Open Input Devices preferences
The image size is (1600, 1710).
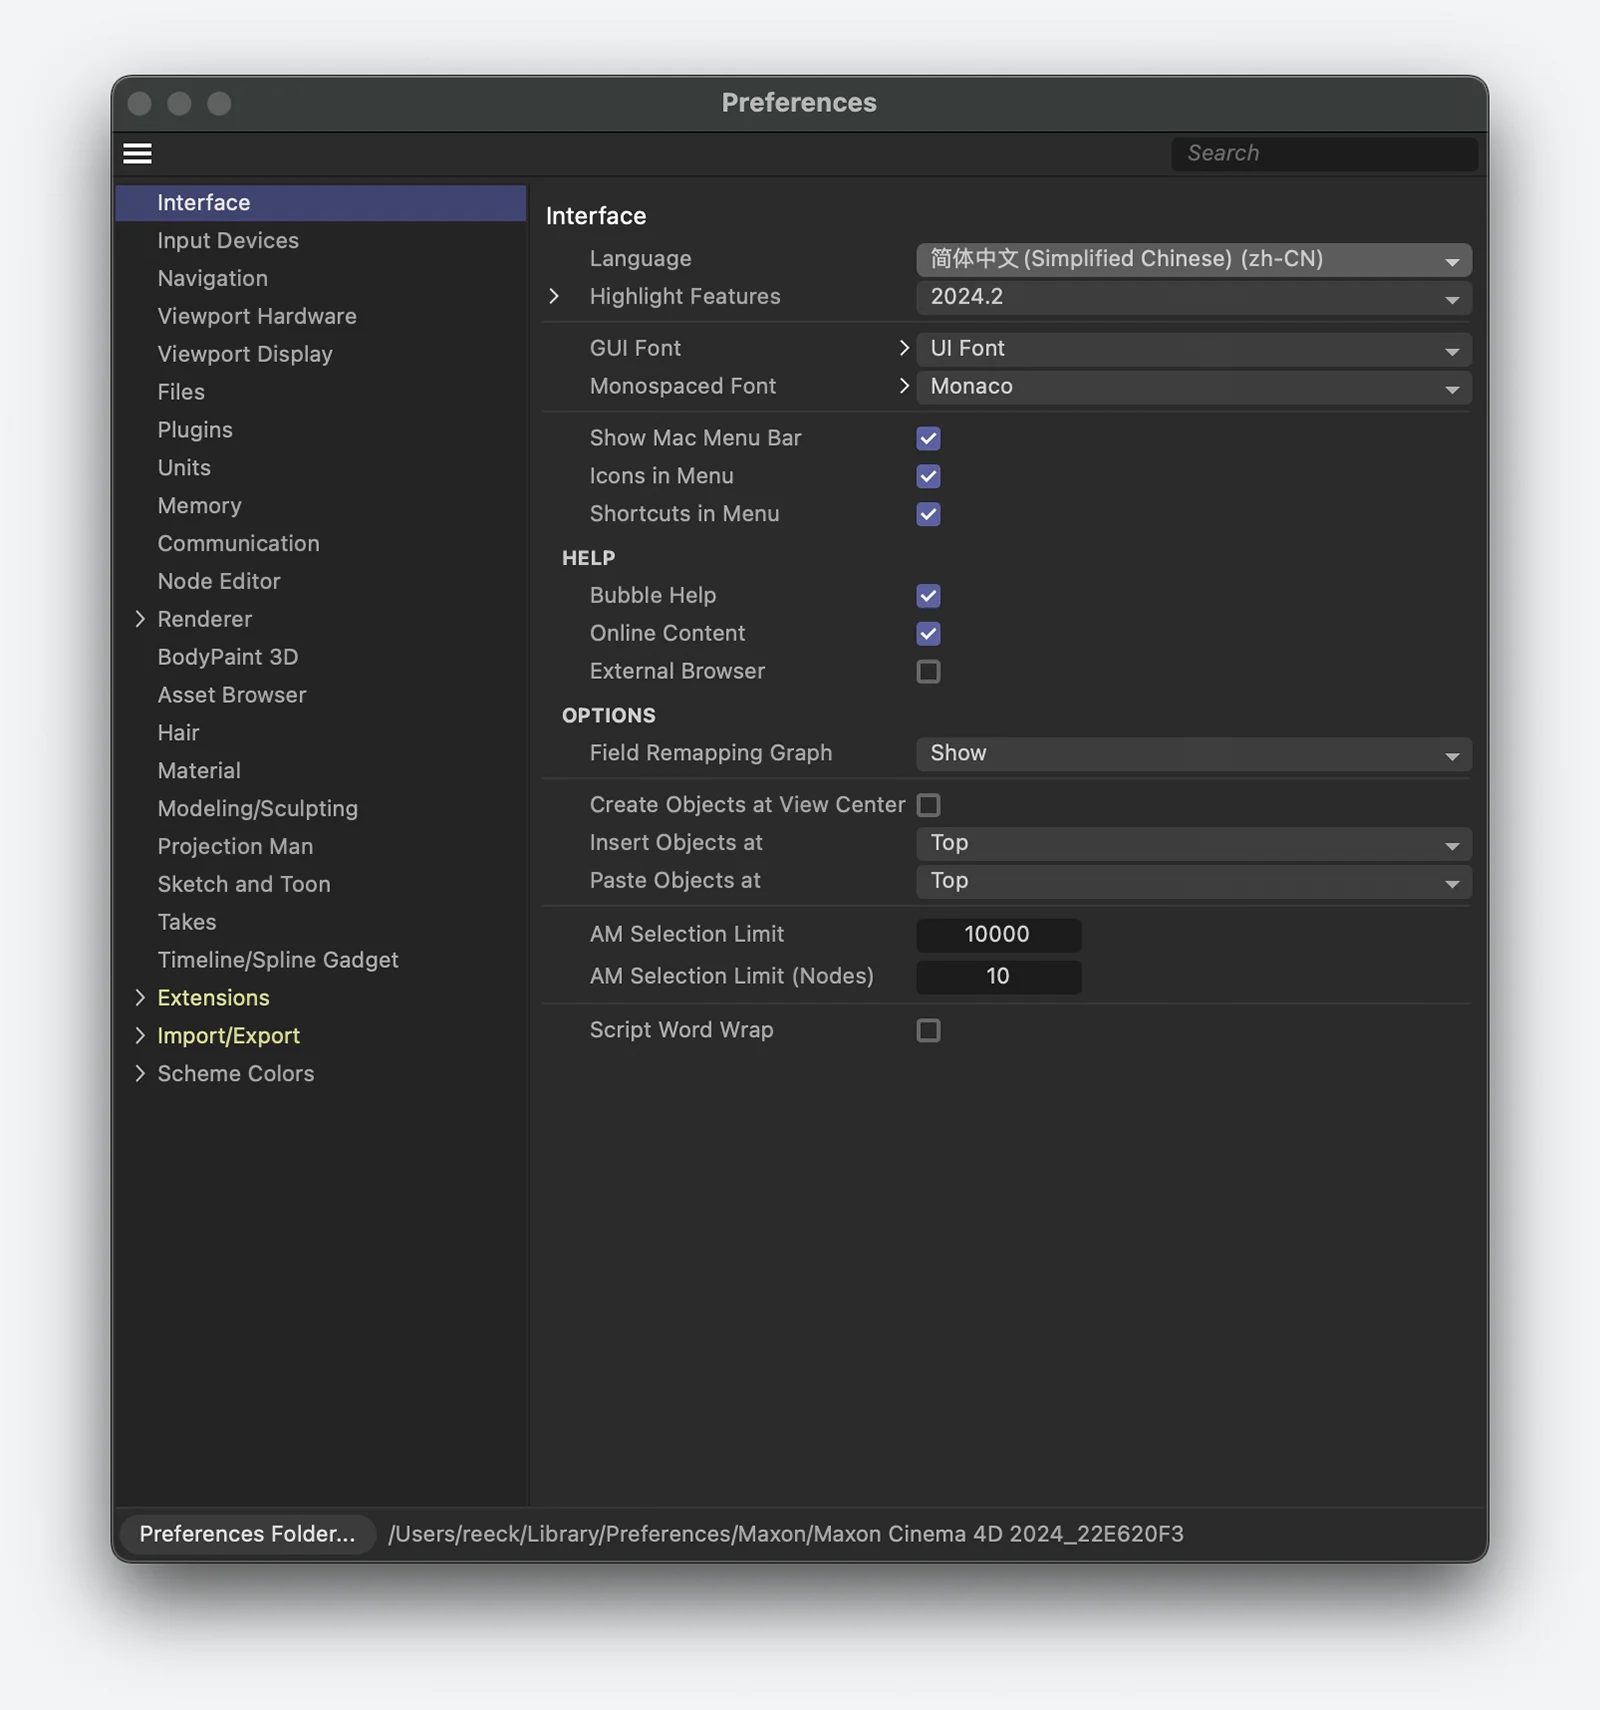click(227, 240)
